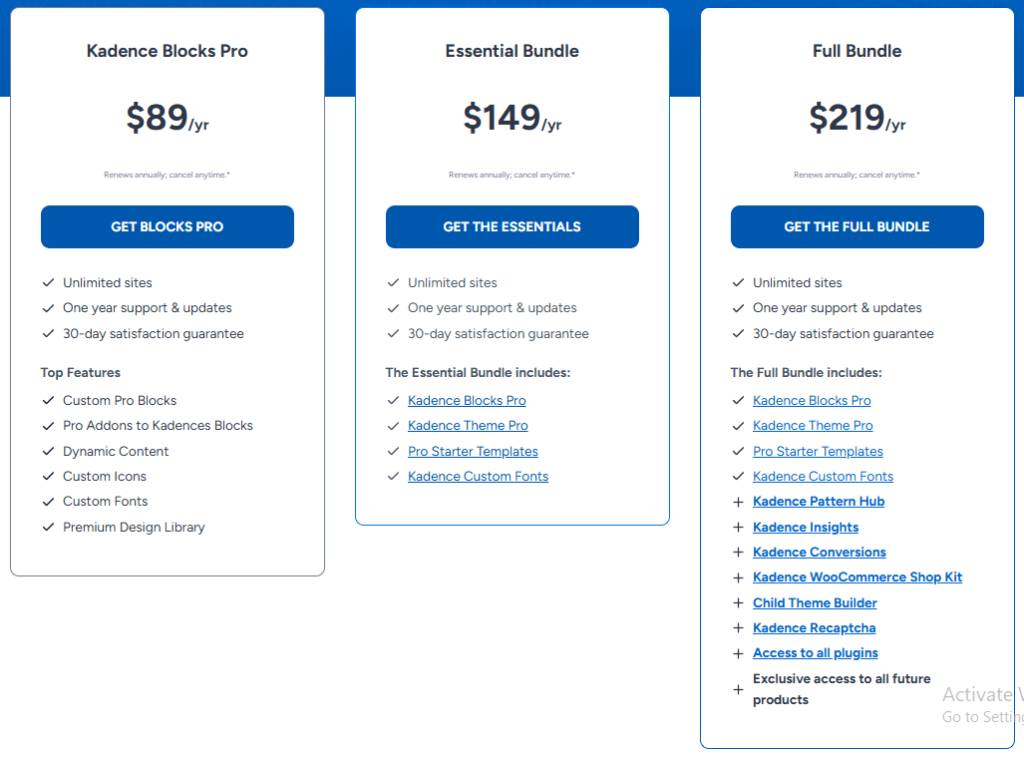1024x758 pixels.
Task: Open the Pro Starter Templates link in Full Bundle
Action: (817, 451)
